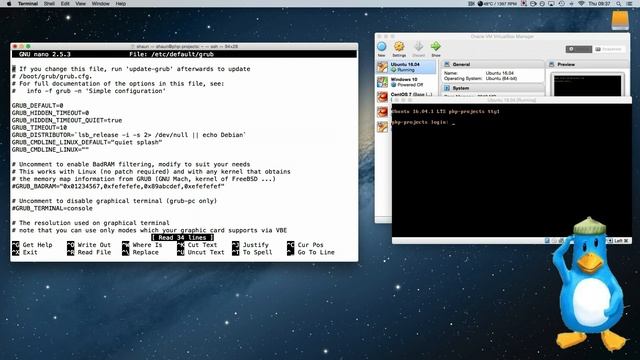The width and height of the screenshot is (640, 360).
Task: Open the Shell menu
Action: (49, 4)
